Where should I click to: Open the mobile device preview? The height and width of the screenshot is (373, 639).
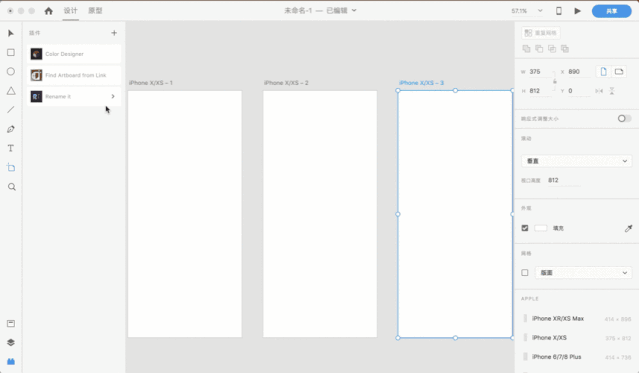559,11
